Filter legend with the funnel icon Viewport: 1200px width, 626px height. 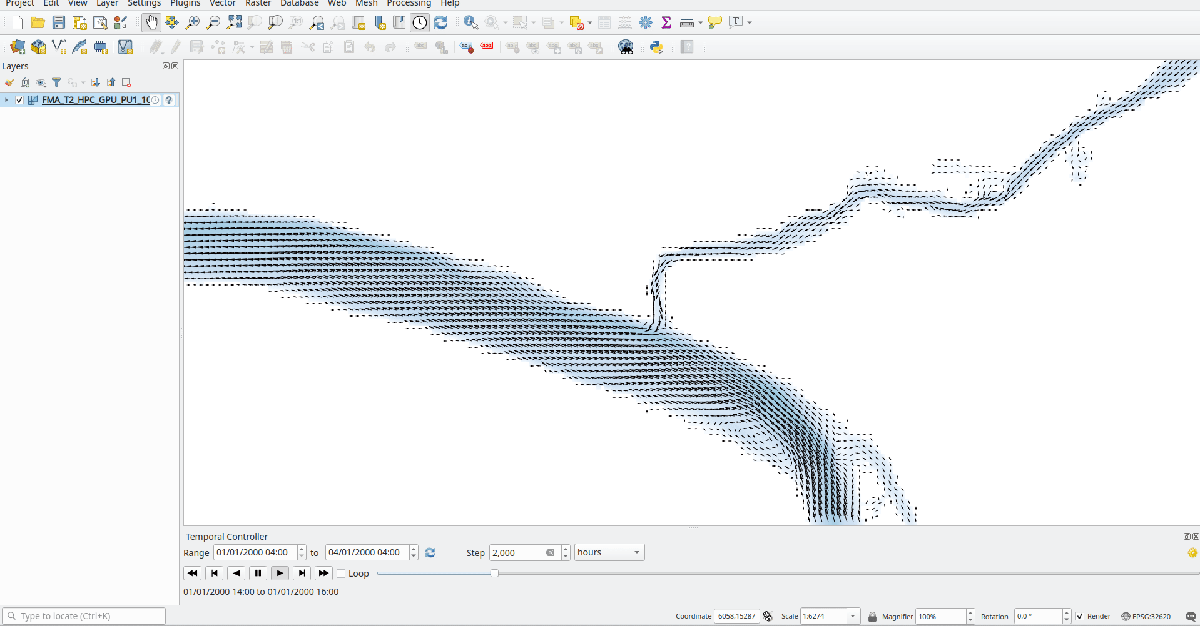pos(56,83)
